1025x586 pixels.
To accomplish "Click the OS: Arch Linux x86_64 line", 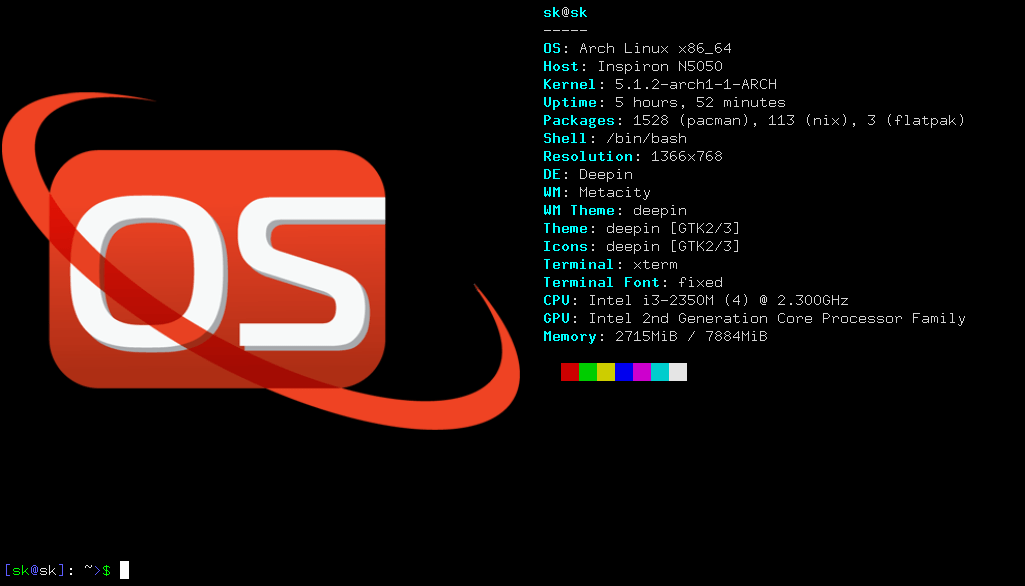I will click(637, 48).
